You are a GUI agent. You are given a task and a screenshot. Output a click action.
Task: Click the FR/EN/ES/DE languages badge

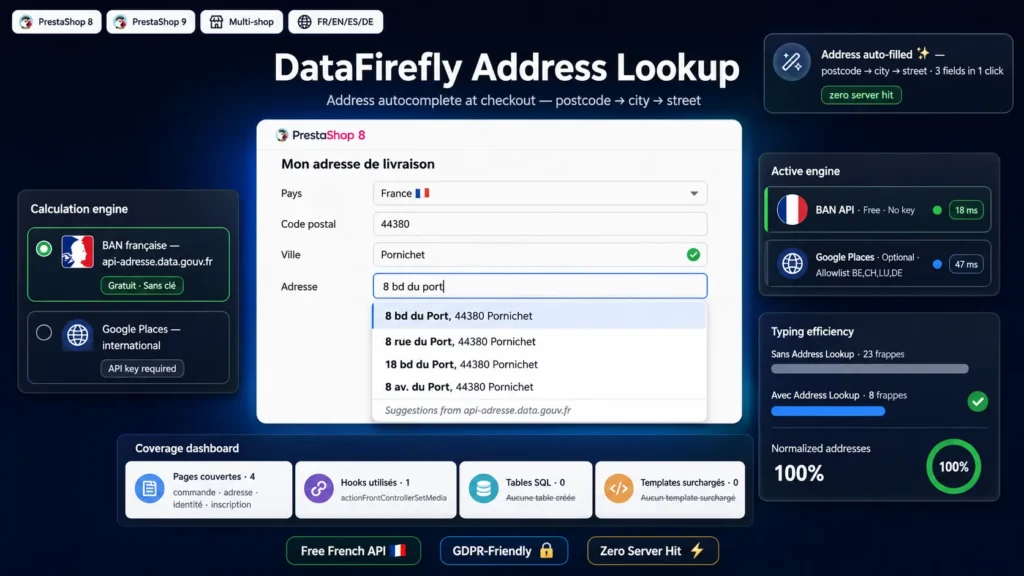click(x=336, y=22)
